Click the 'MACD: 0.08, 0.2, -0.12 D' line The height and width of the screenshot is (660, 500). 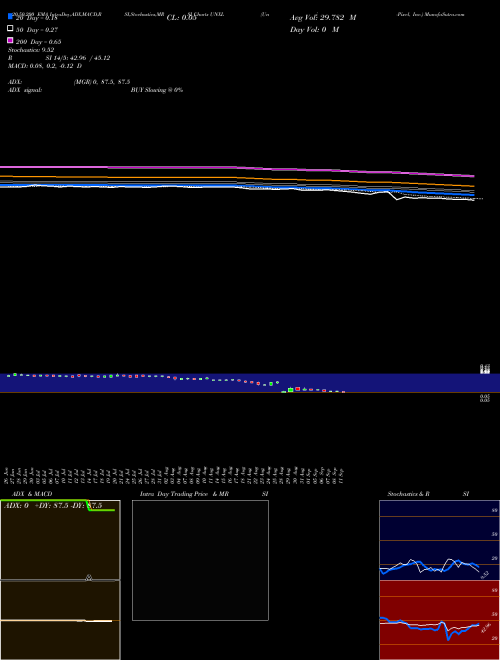click(45, 66)
